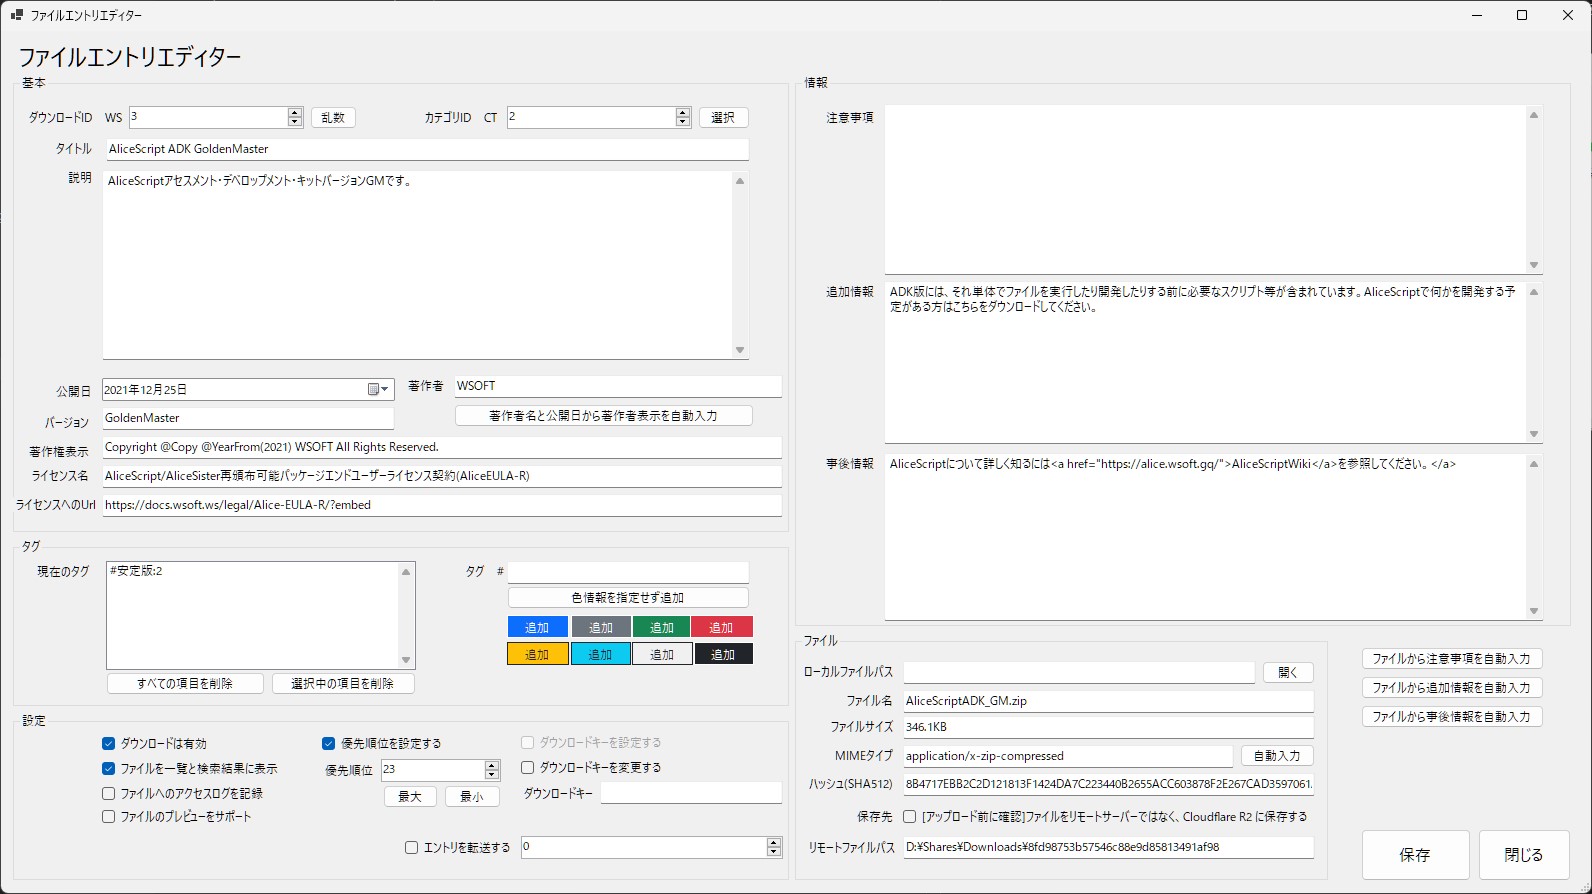Add tag with black 追加 button
The width and height of the screenshot is (1592, 894).
(x=722, y=655)
